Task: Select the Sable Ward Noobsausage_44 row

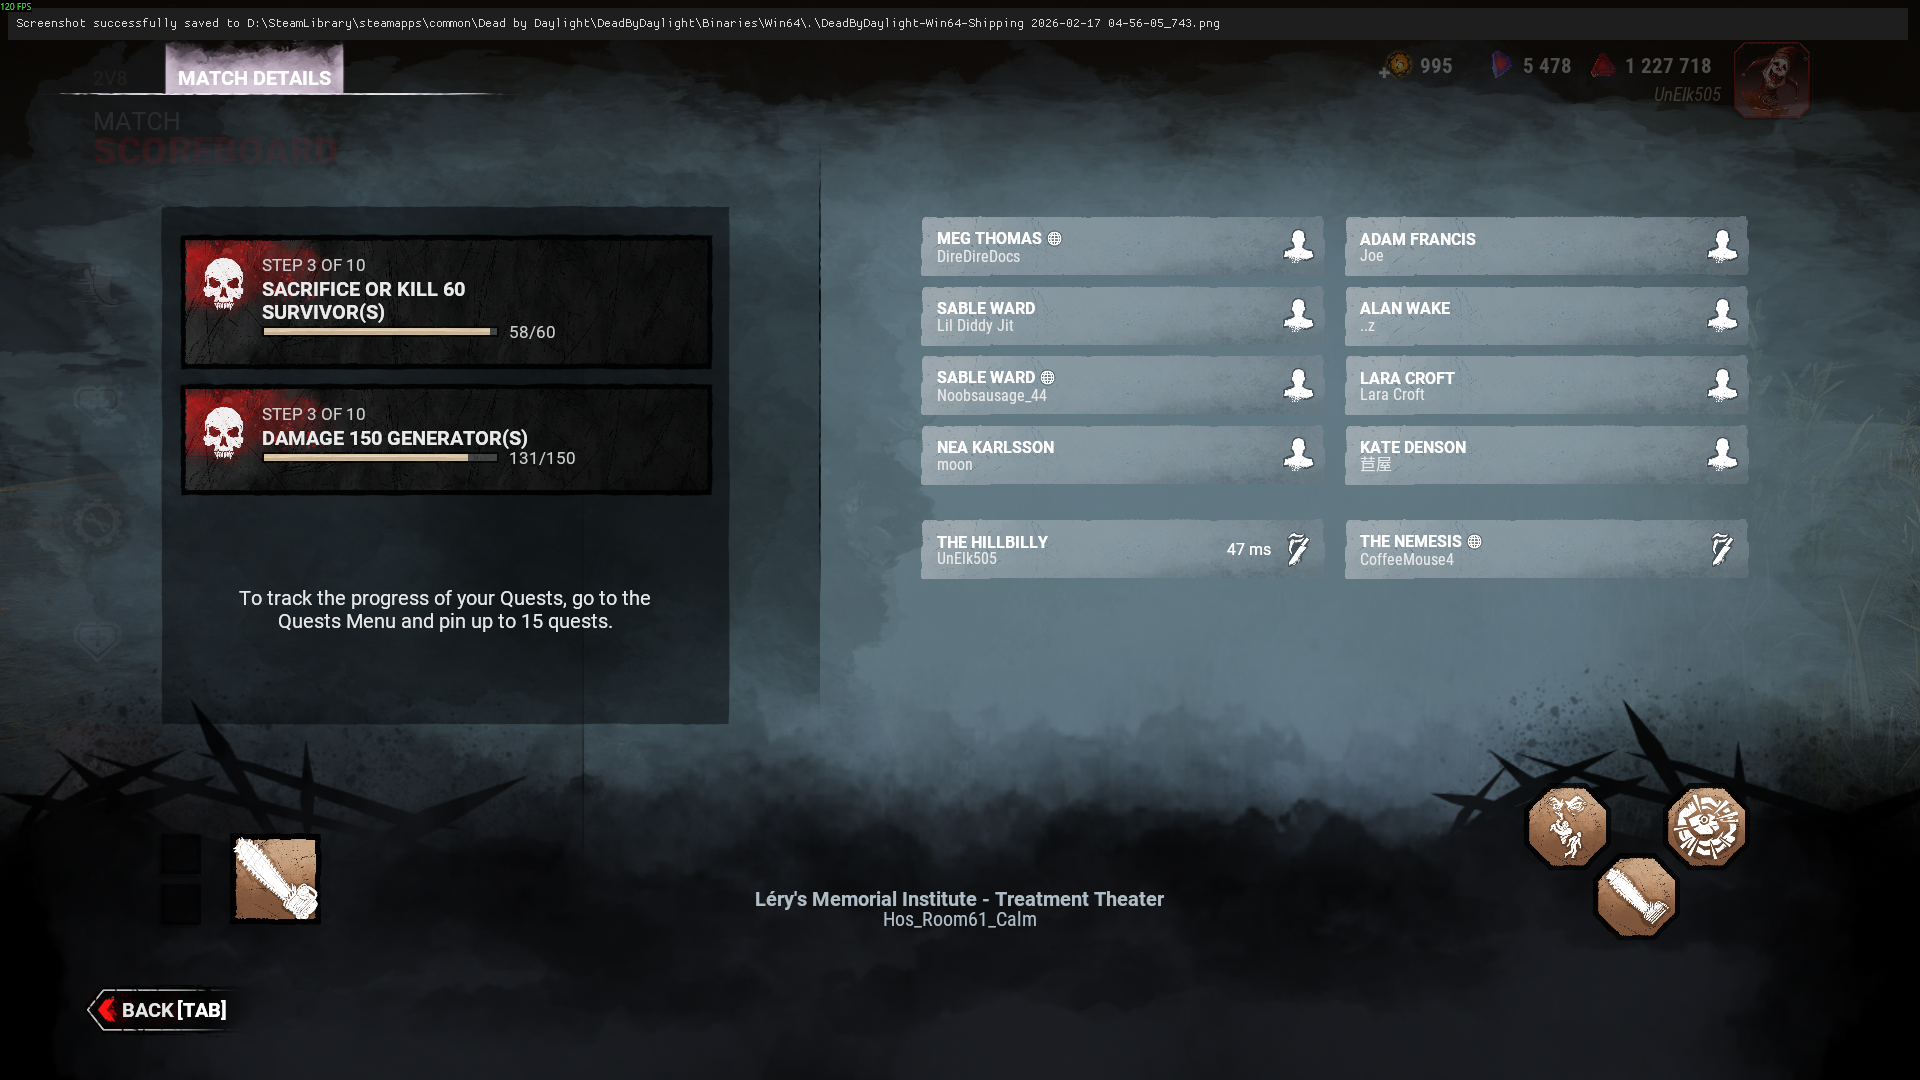Action: [1122, 385]
